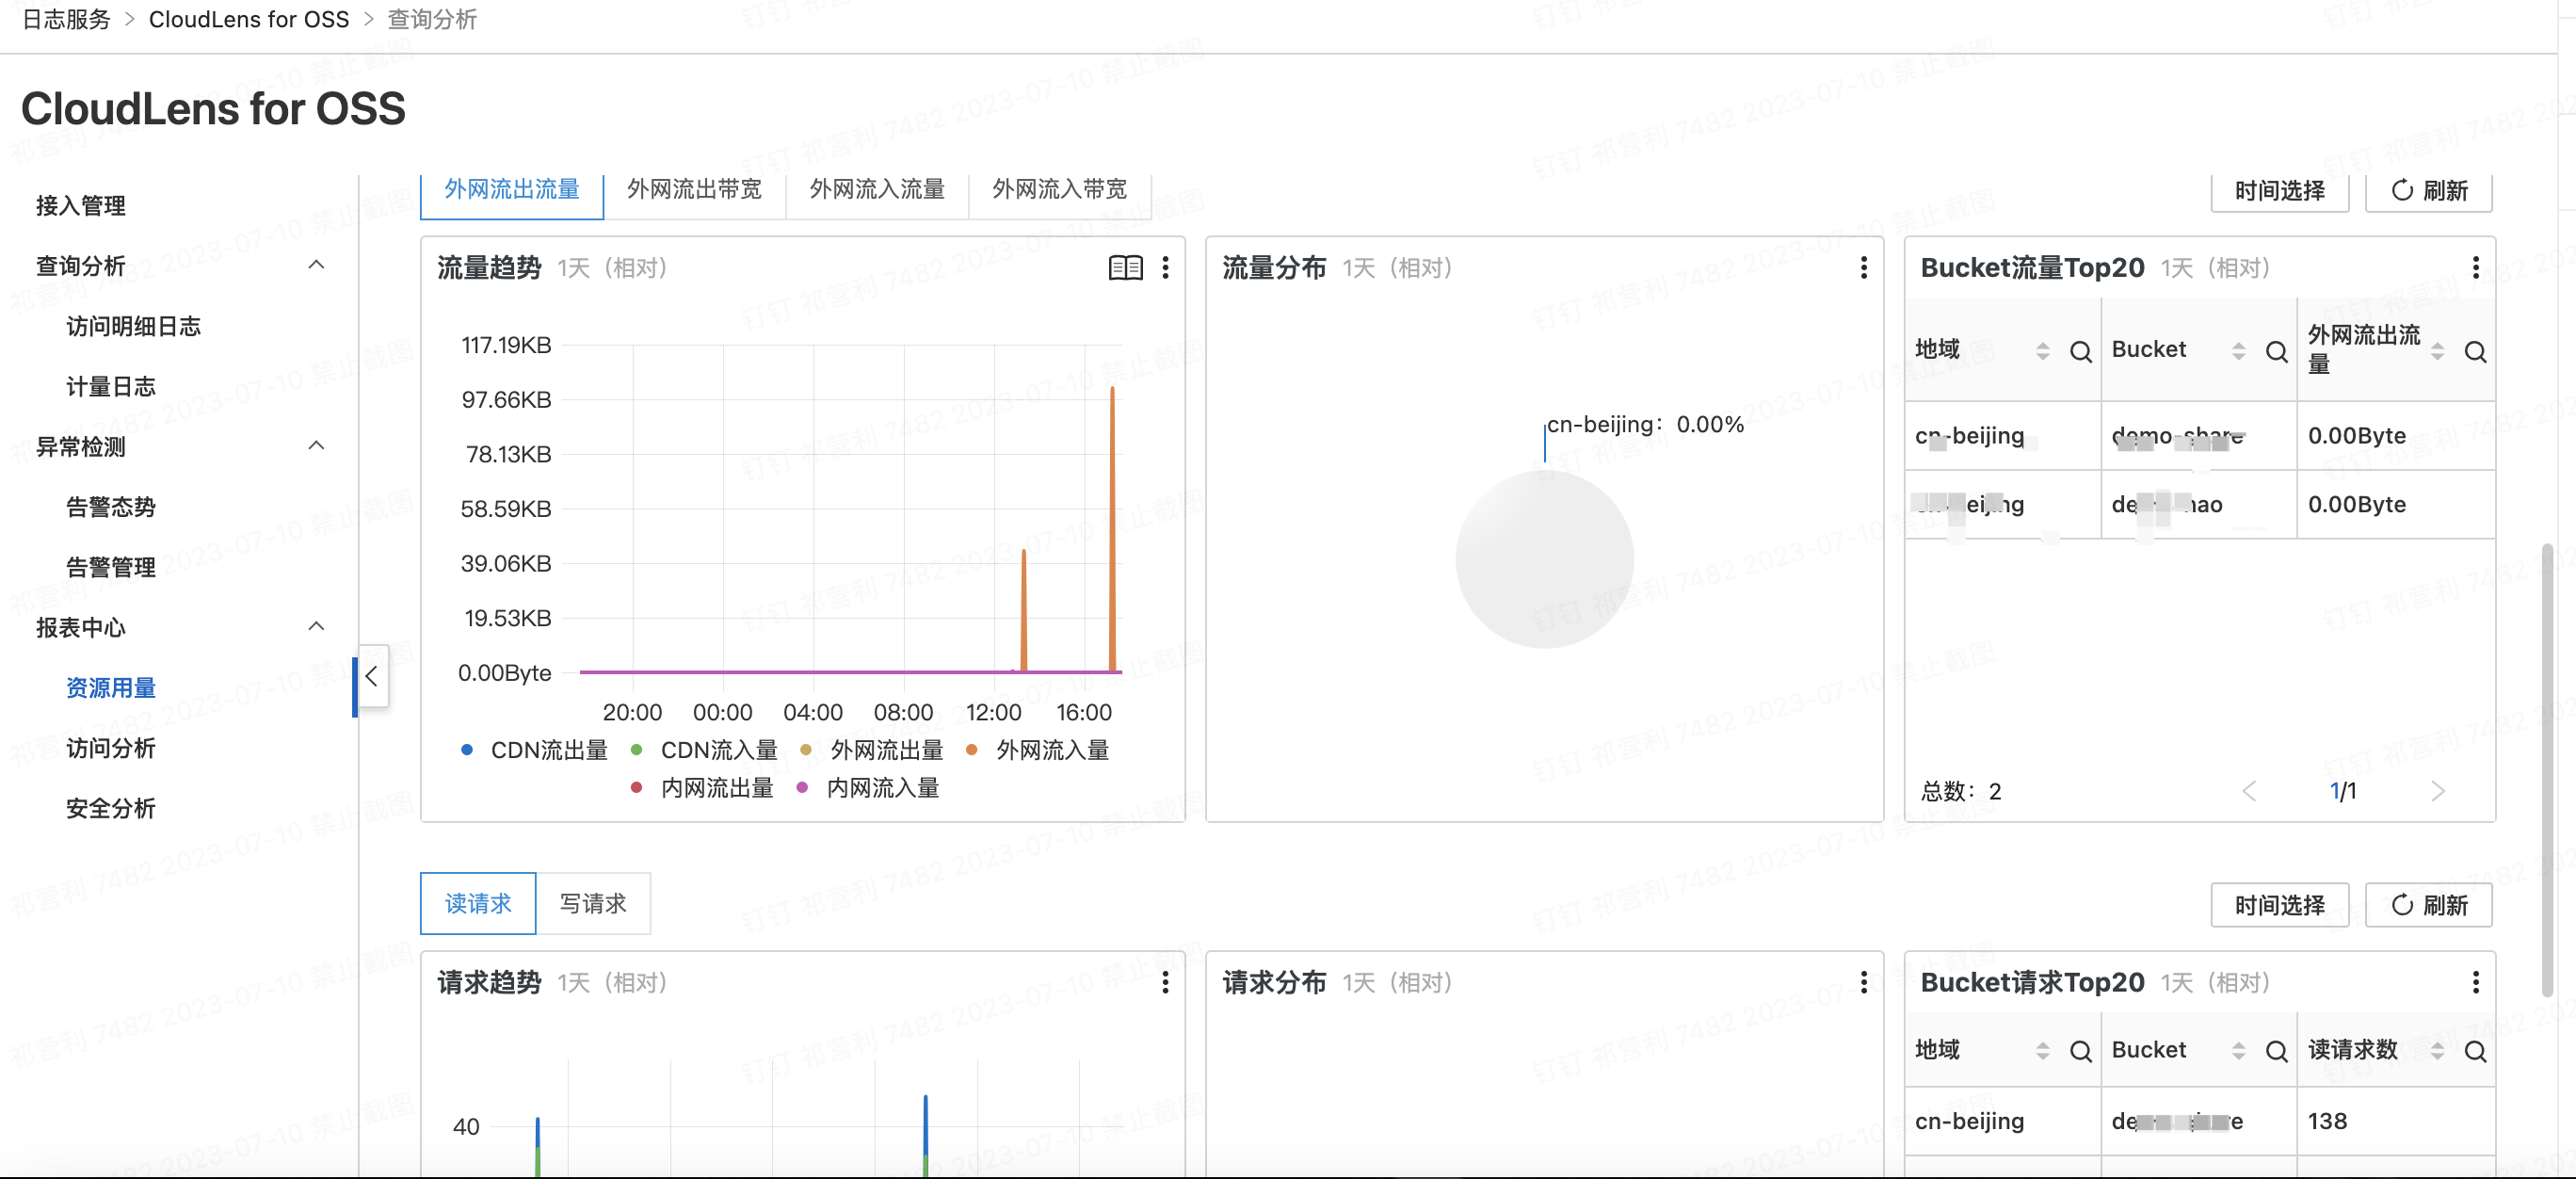The height and width of the screenshot is (1179, 2576).
Task: Collapse the 异常检测 sidebar section
Action: pyautogui.click(x=316, y=446)
